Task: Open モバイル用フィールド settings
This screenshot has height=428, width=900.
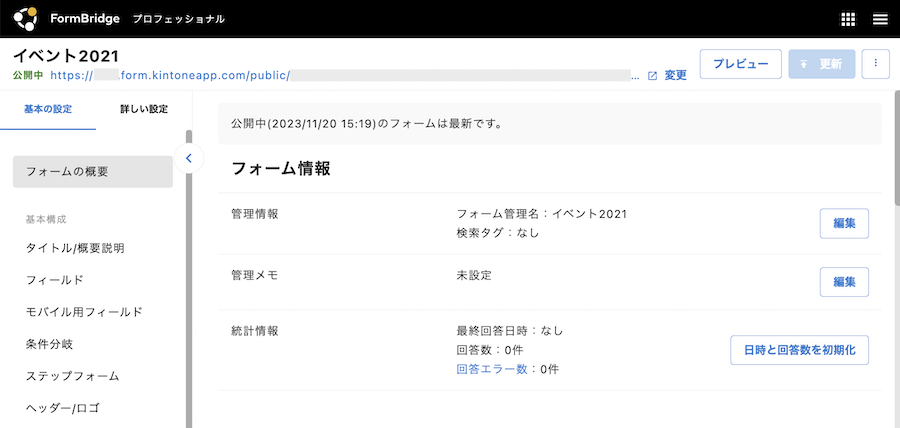Action: point(84,312)
